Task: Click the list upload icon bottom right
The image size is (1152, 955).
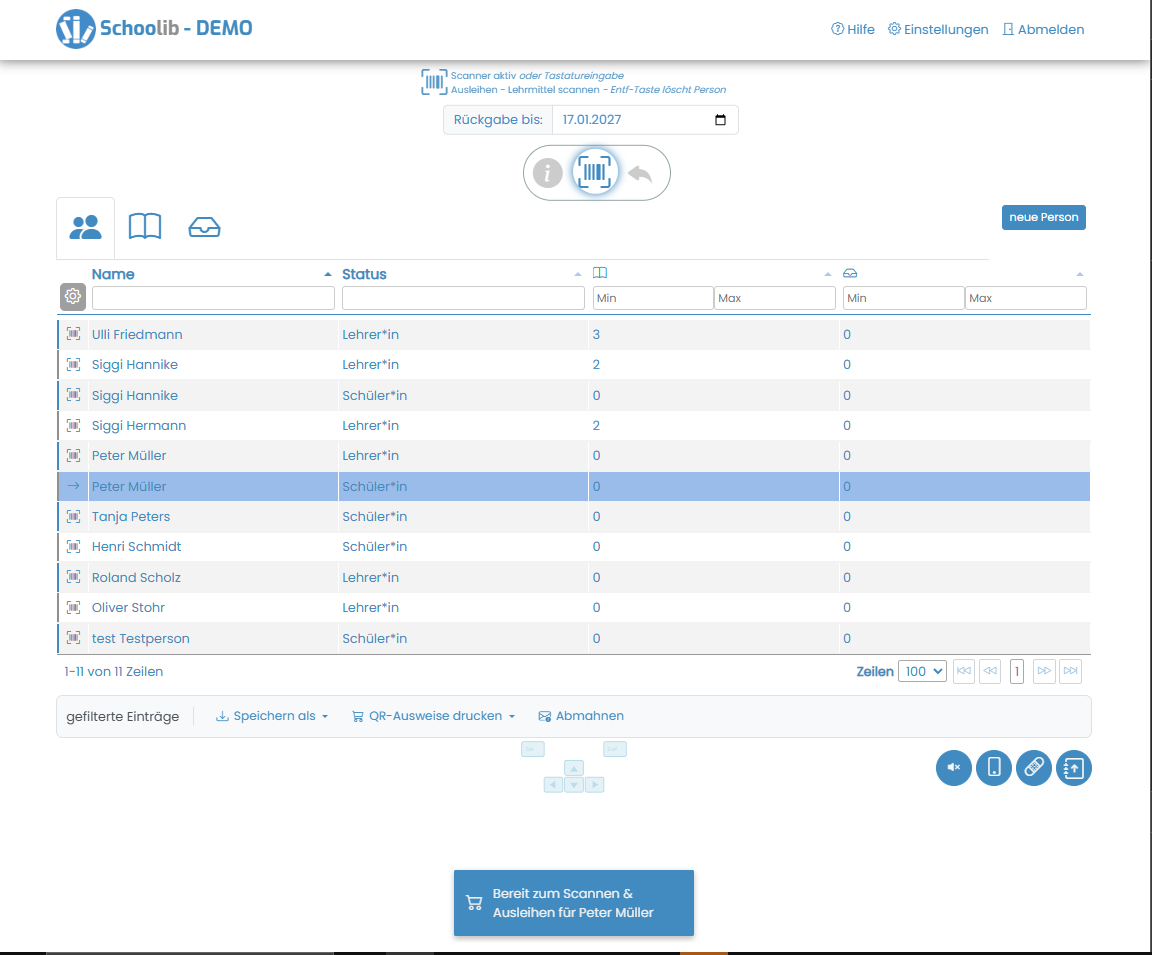Action: pyautogui.click(x=1073, y=768)
